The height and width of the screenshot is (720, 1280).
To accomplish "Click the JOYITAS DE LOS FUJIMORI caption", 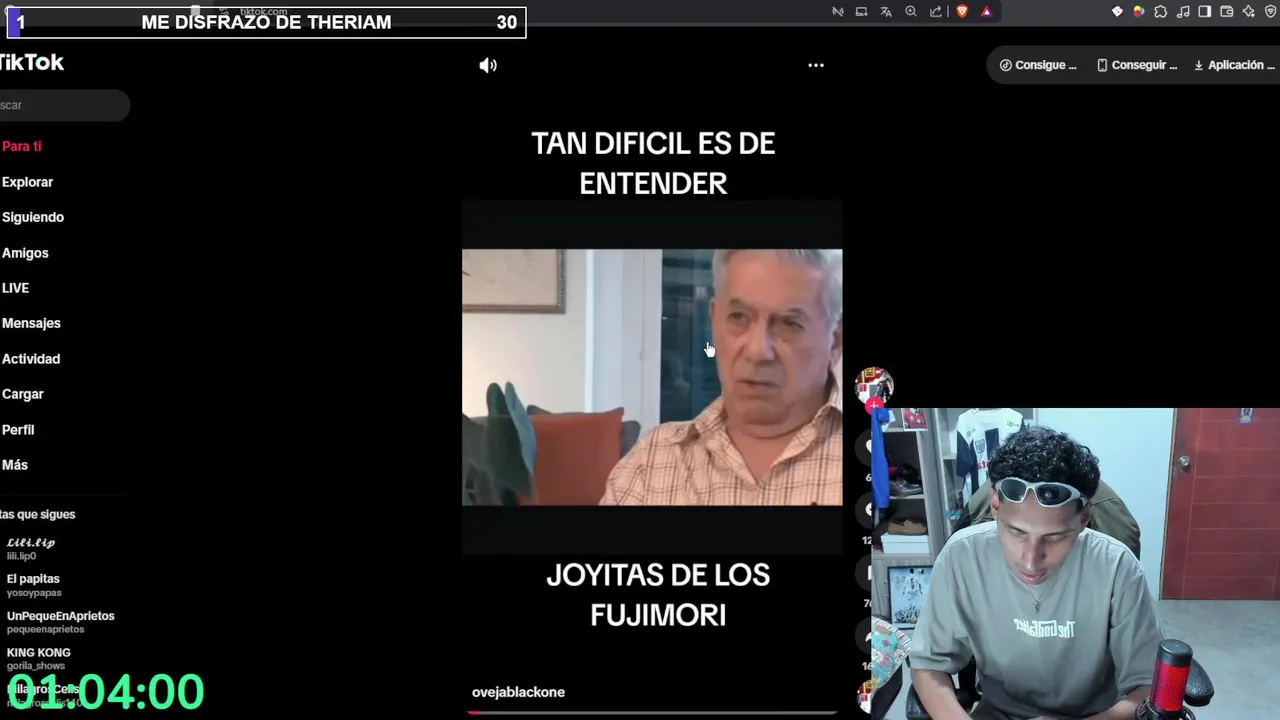I will pyautogui.click(x=658, y=595).
